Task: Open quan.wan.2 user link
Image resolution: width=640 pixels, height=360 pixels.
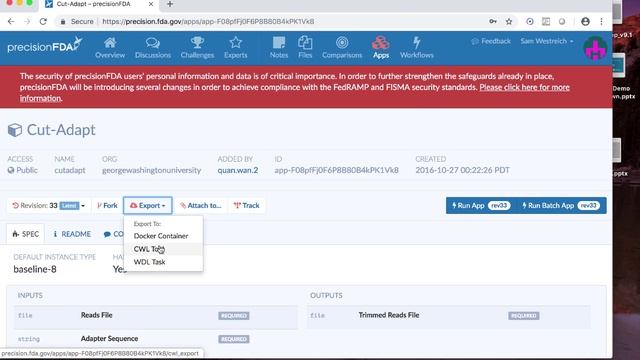Action: click(x=238, y=170)
